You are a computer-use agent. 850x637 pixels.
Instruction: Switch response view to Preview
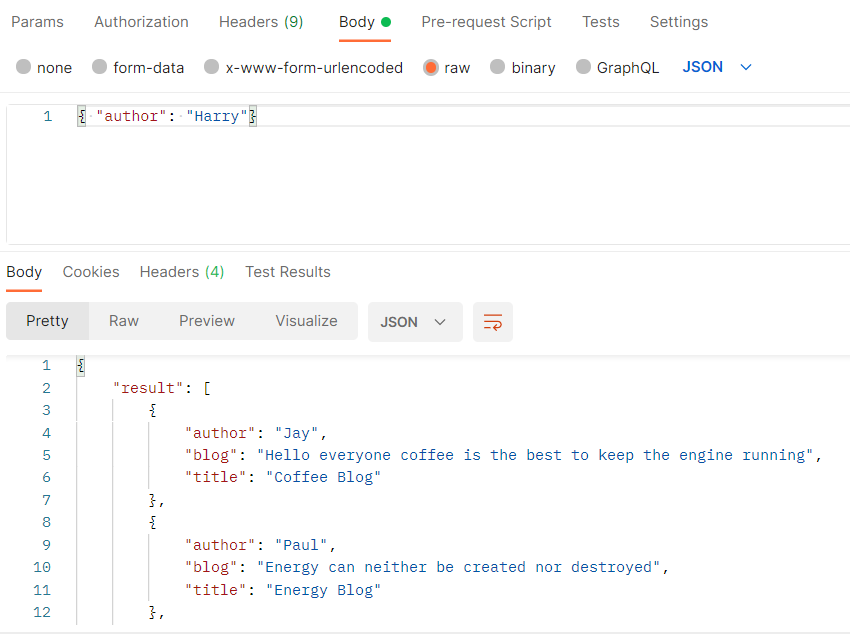pyautogui.click(x=207, y=321)
